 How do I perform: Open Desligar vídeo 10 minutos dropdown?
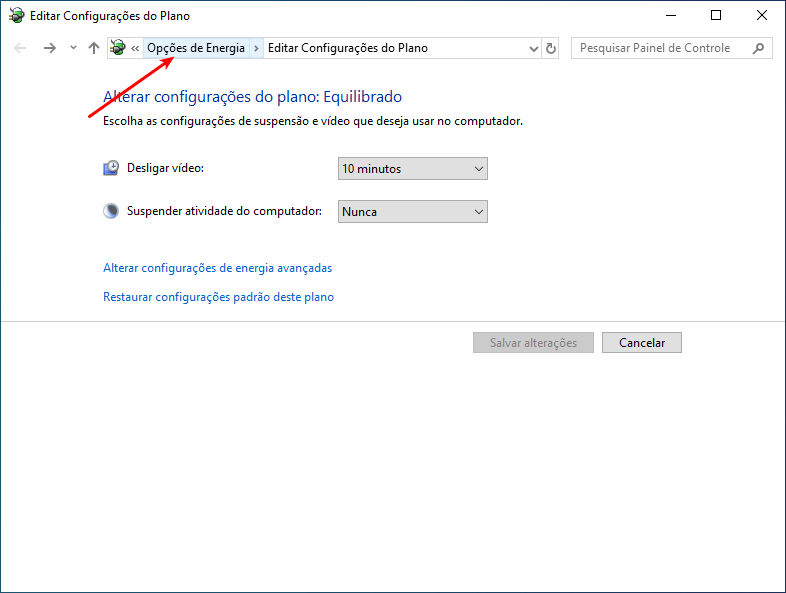click(413, 169)
